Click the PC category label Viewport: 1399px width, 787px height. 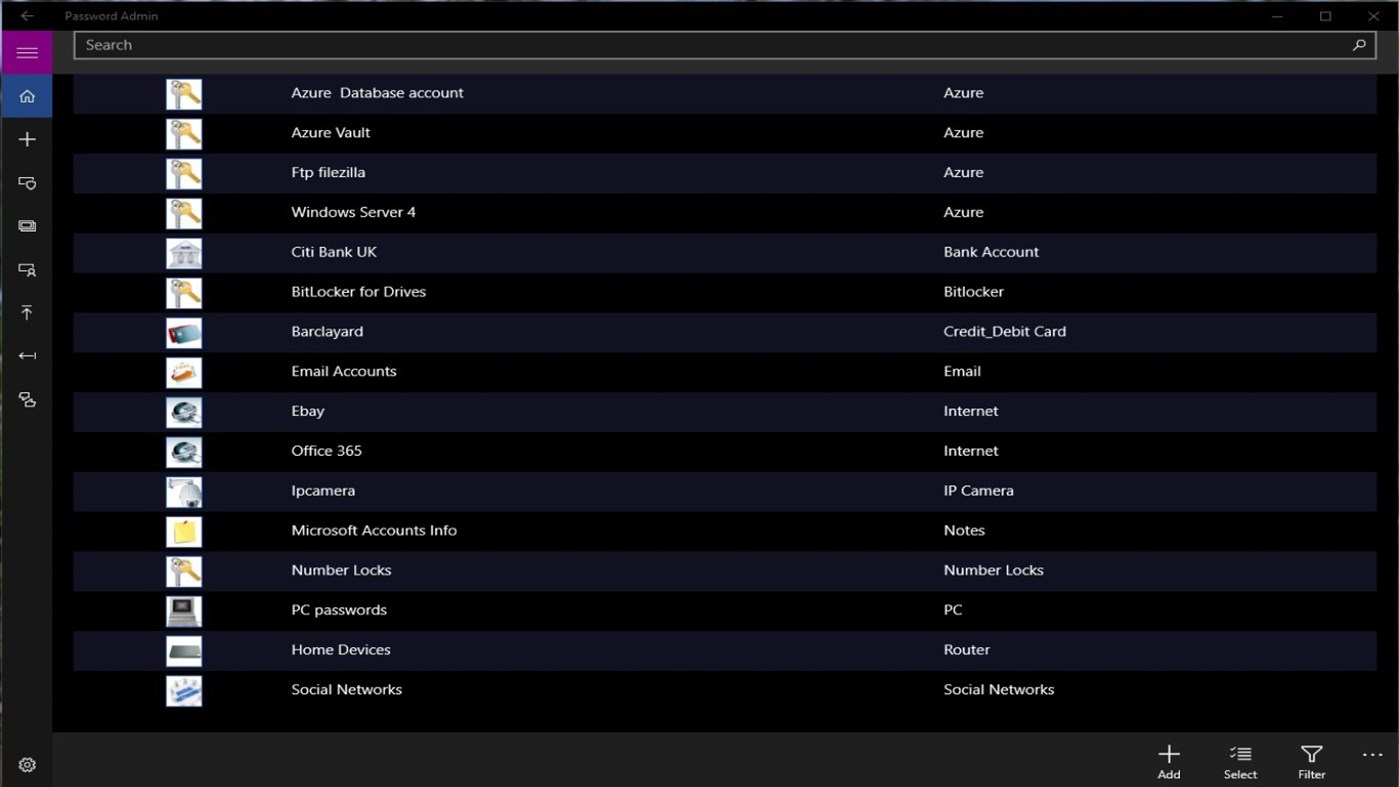(952, 610)
